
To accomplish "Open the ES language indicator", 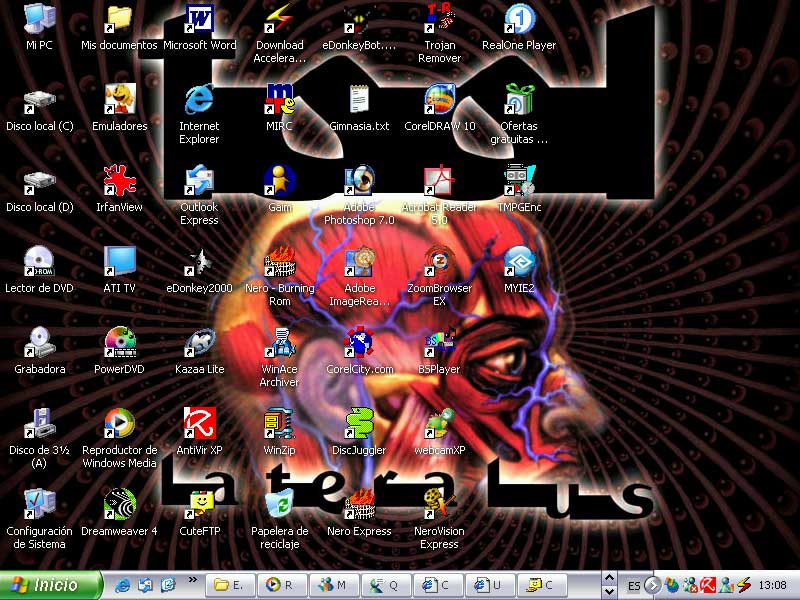I will click(x=634, y=586).
